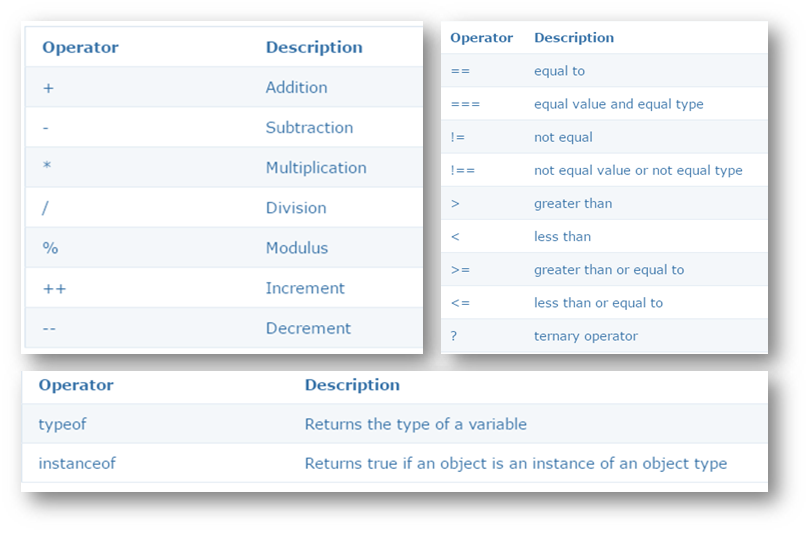The image size is (810, 534).
Task: Click the === operator symbol
Action: point(463,104)
